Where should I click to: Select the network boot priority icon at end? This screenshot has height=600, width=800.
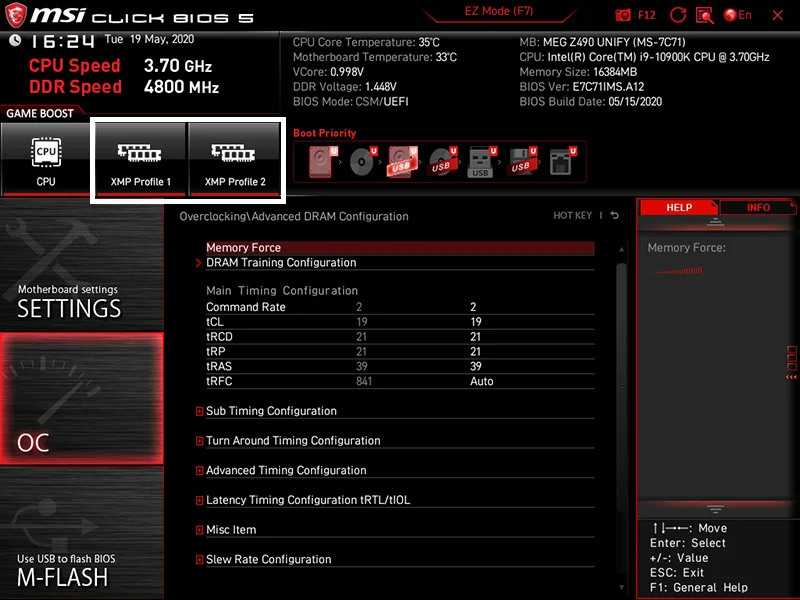click(560, 162)
